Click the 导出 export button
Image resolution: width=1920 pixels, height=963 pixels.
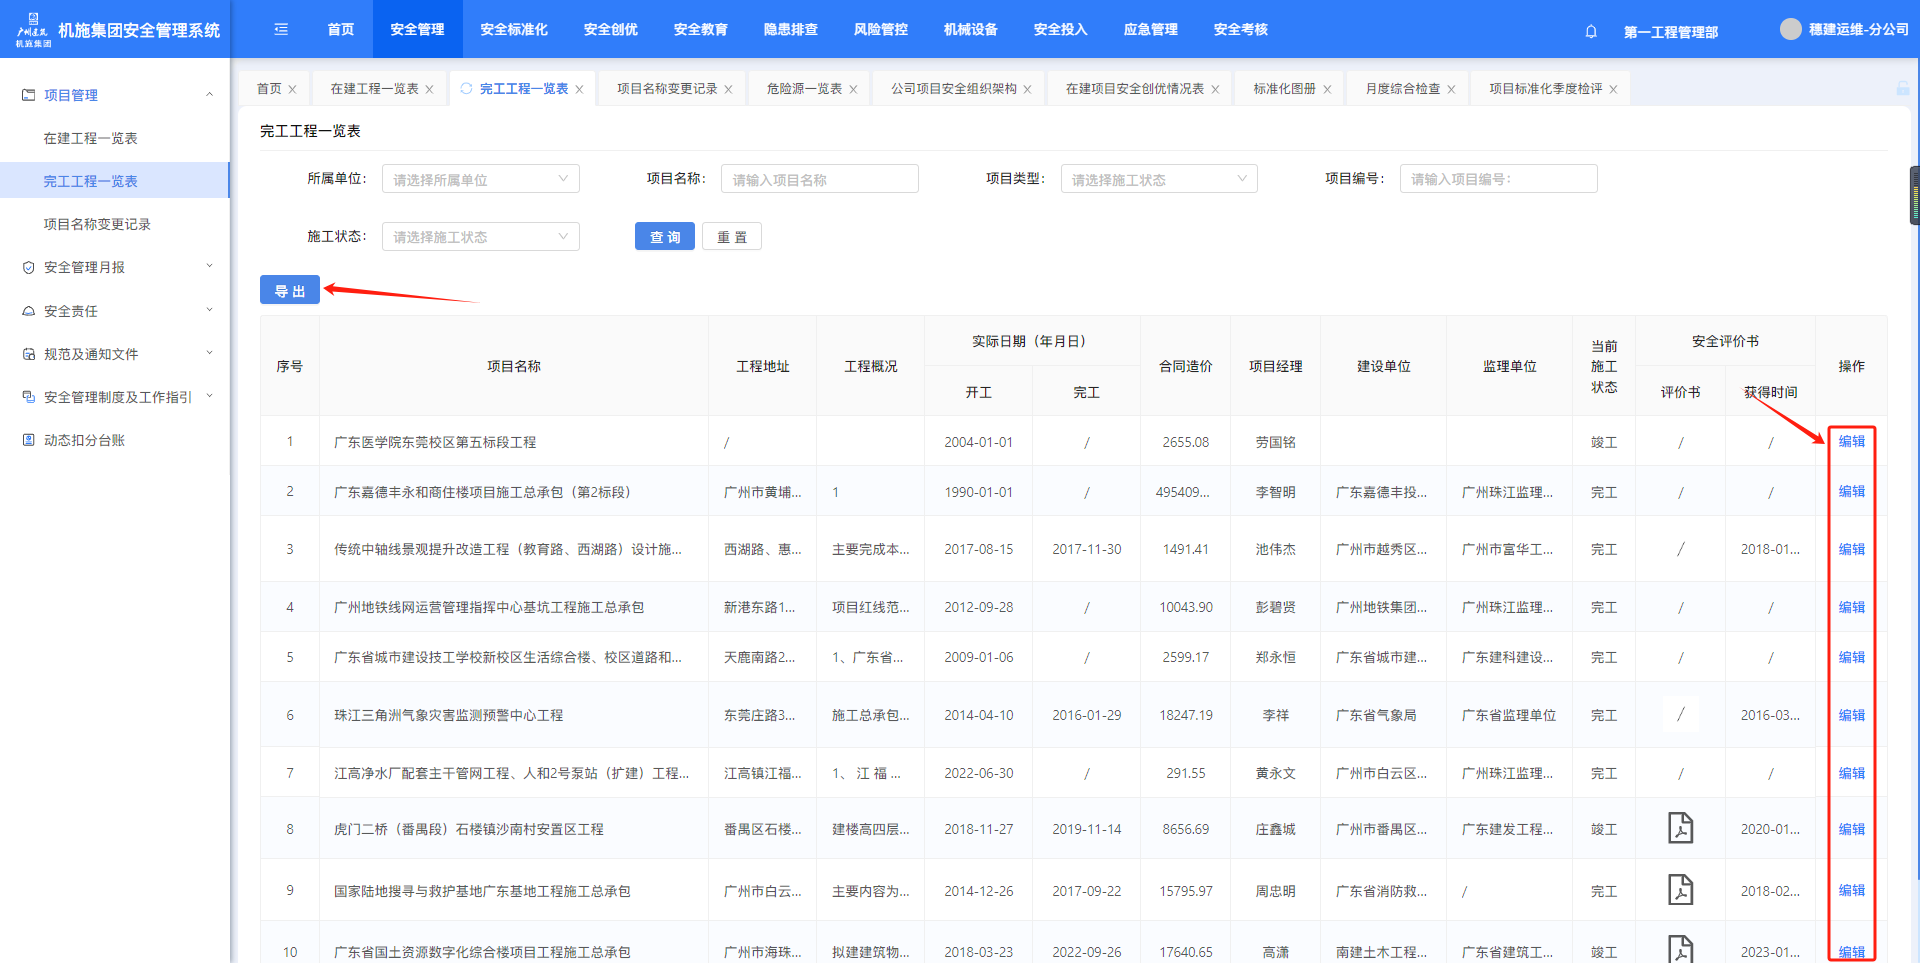coord(289,290)
